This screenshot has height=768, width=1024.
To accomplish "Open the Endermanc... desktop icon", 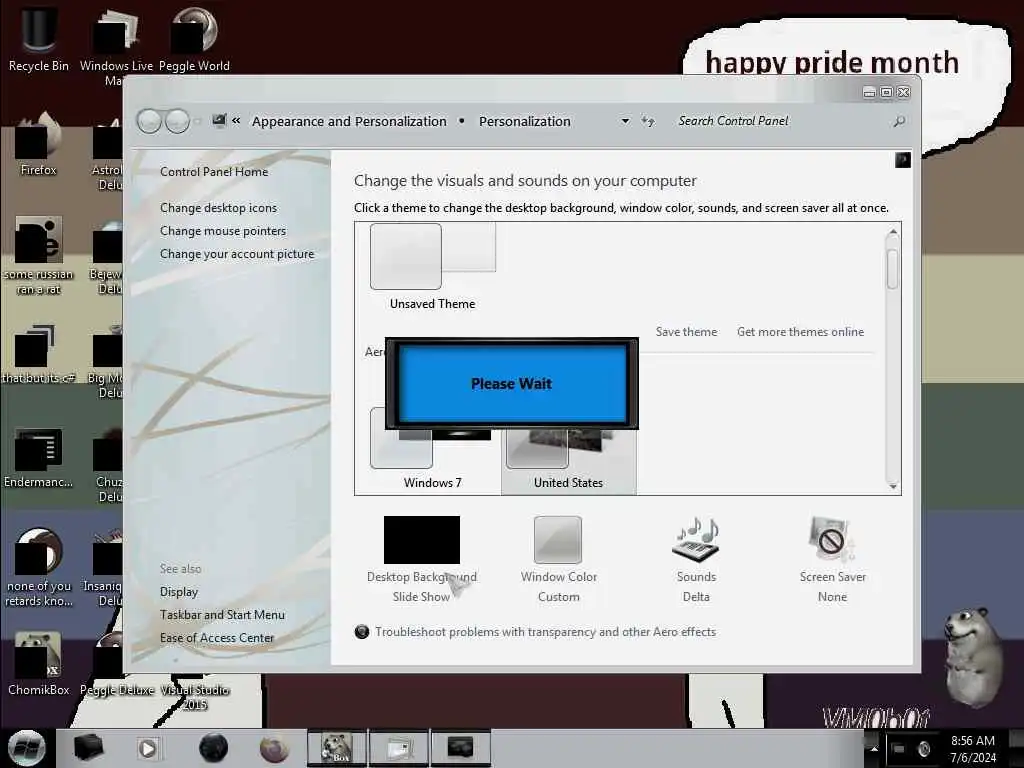I will point(39,457).
